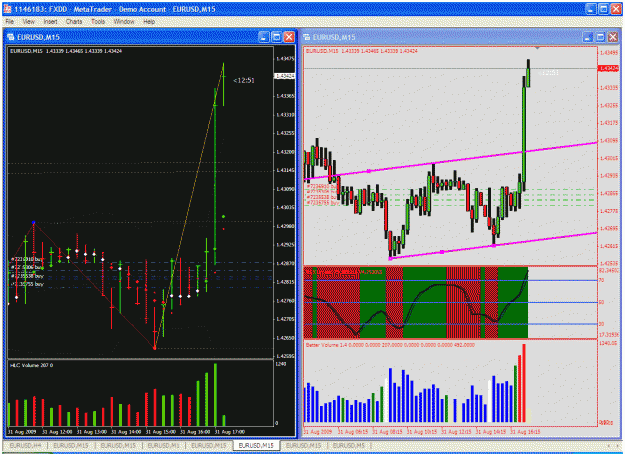Close the left dark EURUSD,M15 chart window
The image size is (625, 454).
pos(289,37)
